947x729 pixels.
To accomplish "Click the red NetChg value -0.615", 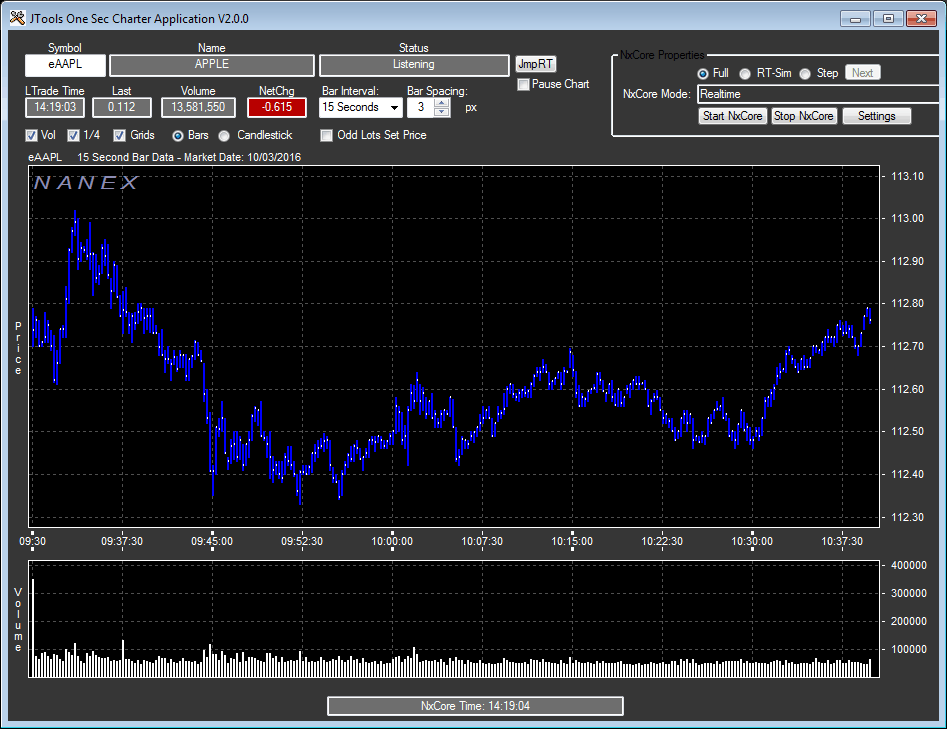I will point(277,108).
